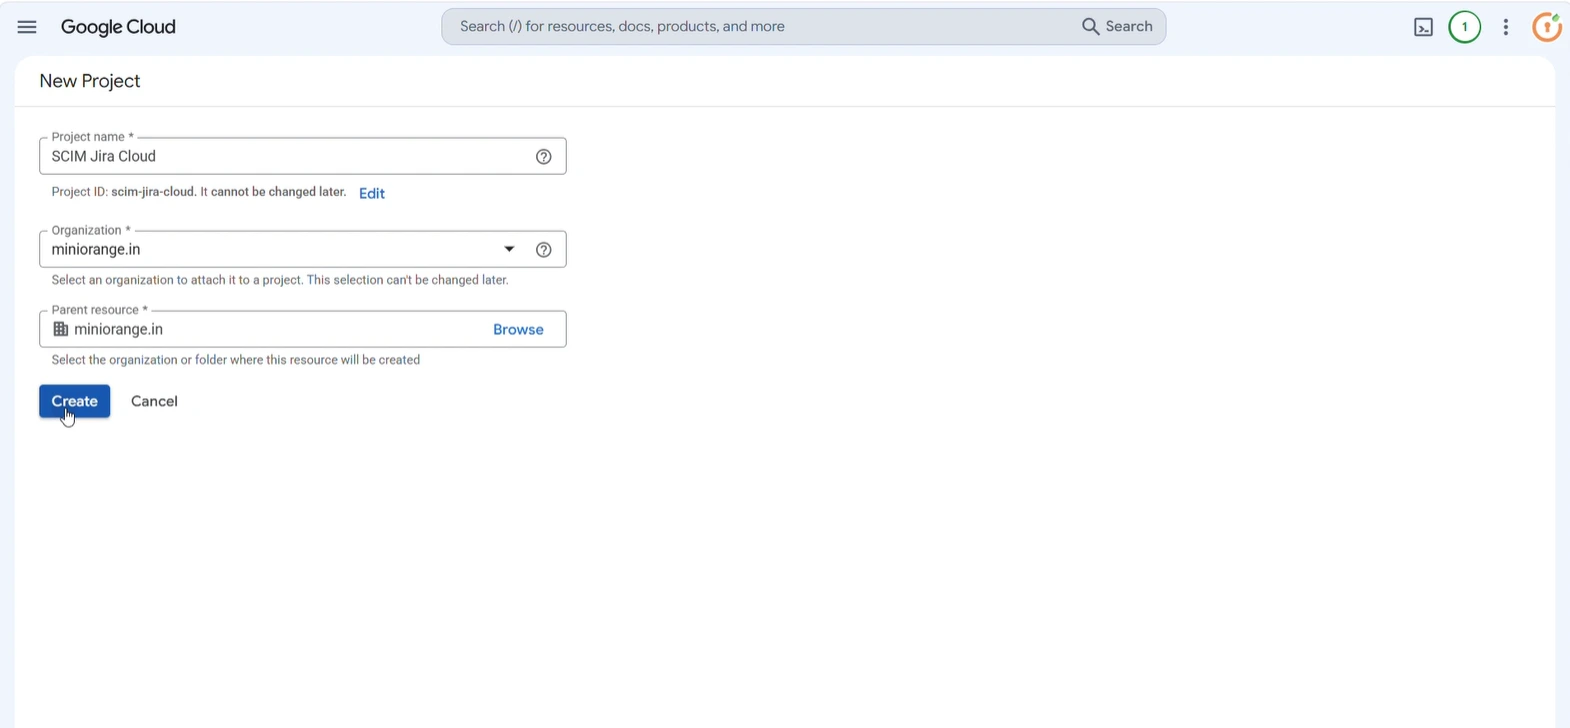This screenshot has width=1570, height=728.
Task: Click the magnifier Search button
Action: point(1117,27)
